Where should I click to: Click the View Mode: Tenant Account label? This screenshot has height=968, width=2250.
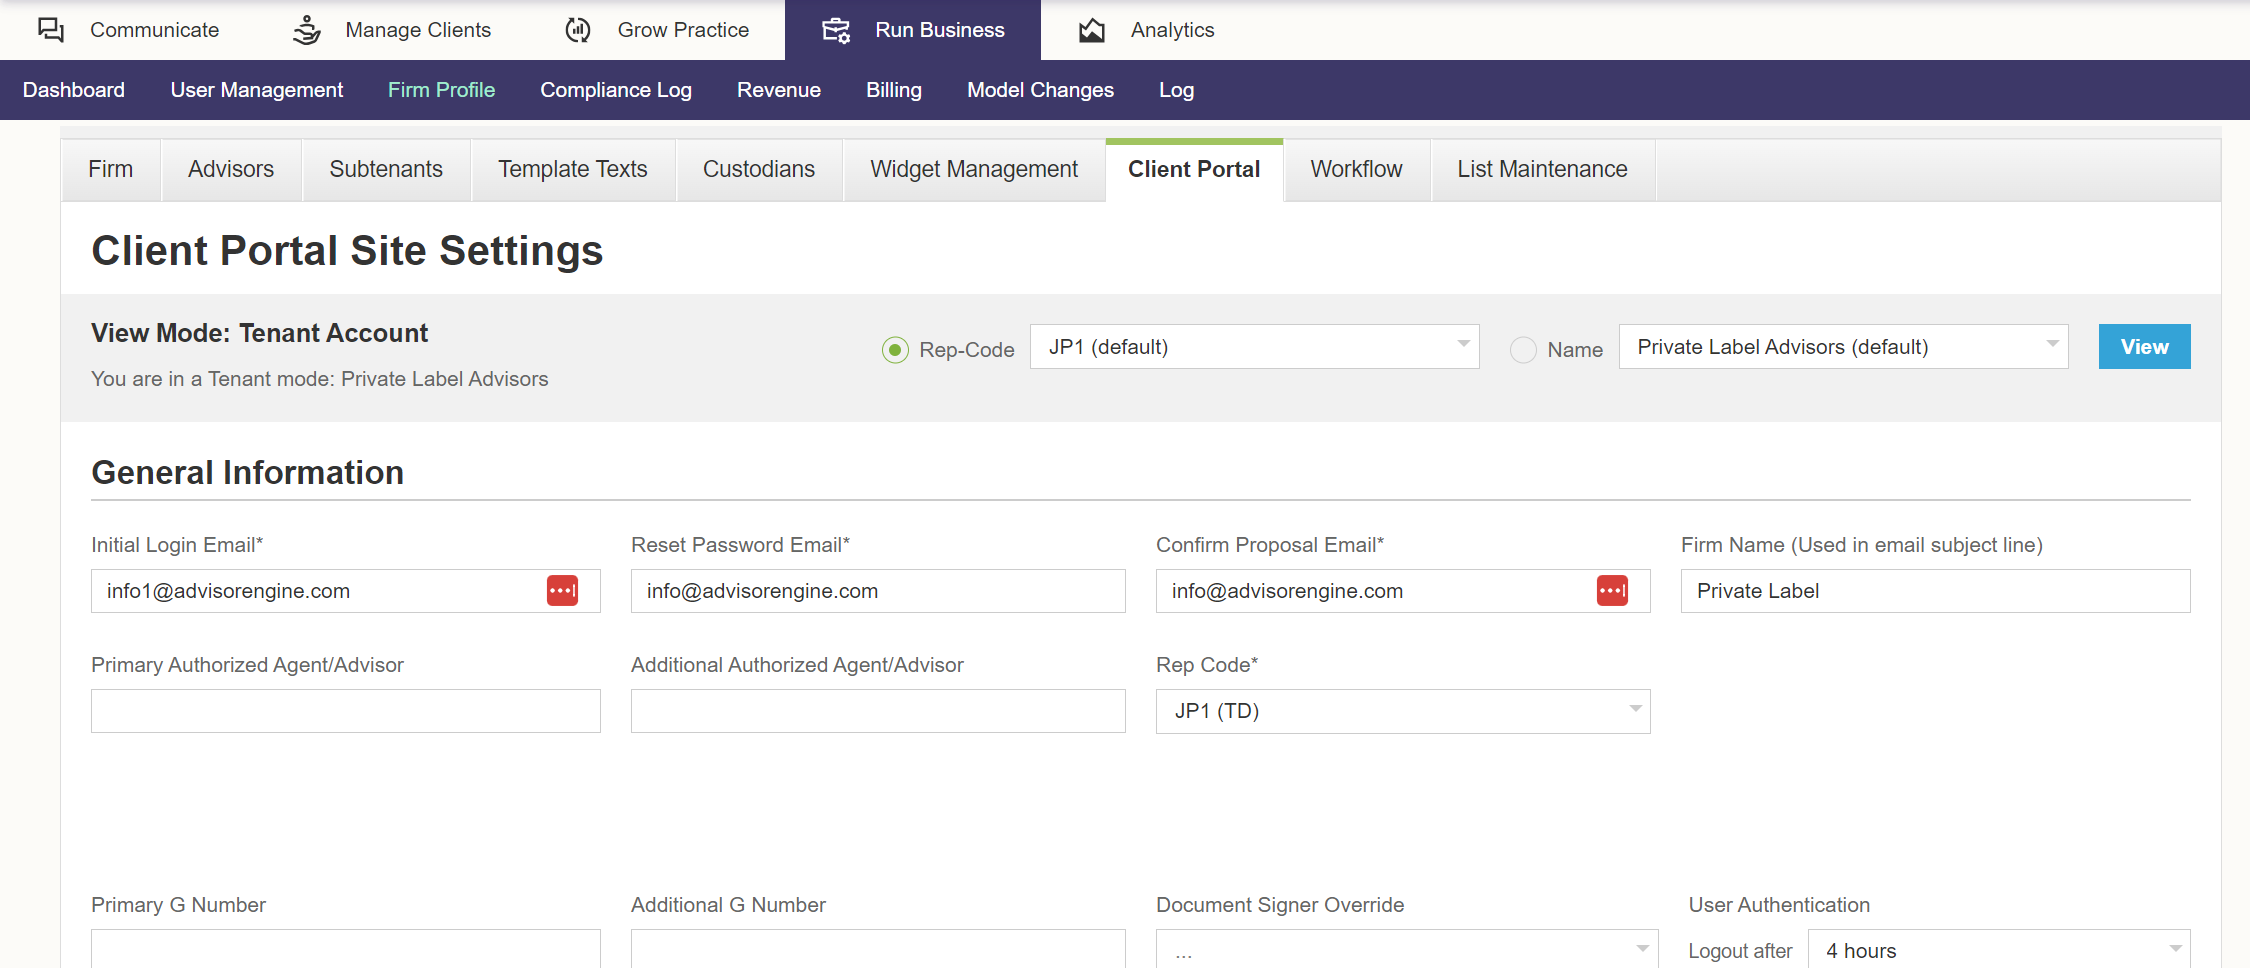(260, 333)
